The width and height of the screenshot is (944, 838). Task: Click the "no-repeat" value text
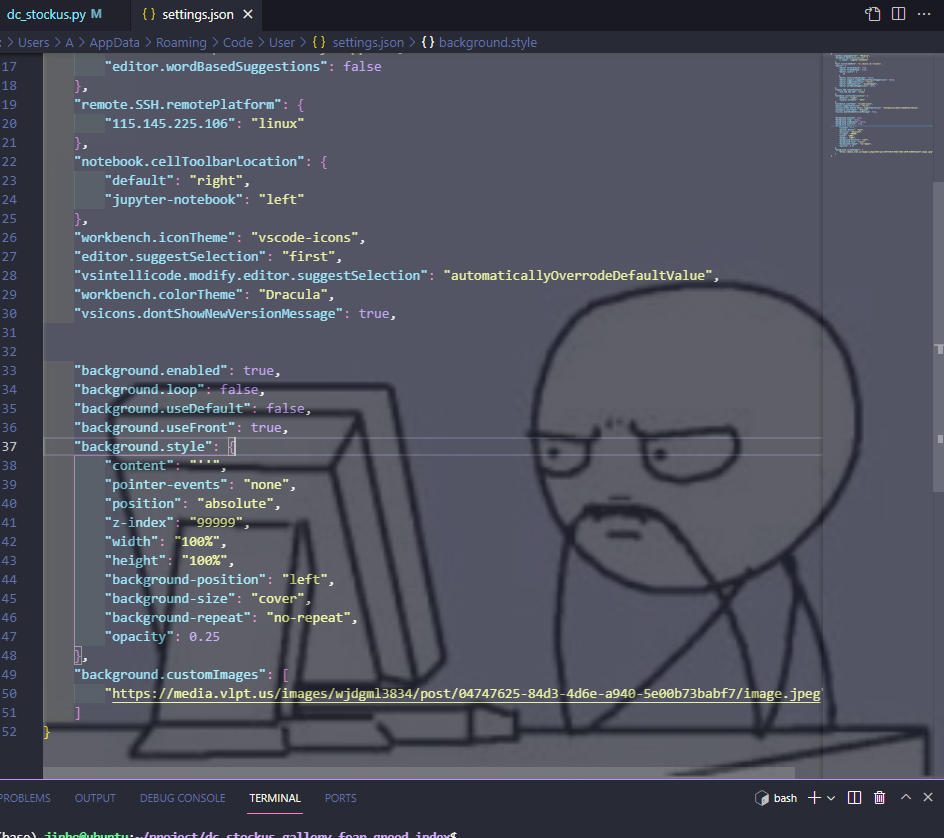[x=308, y=618]
